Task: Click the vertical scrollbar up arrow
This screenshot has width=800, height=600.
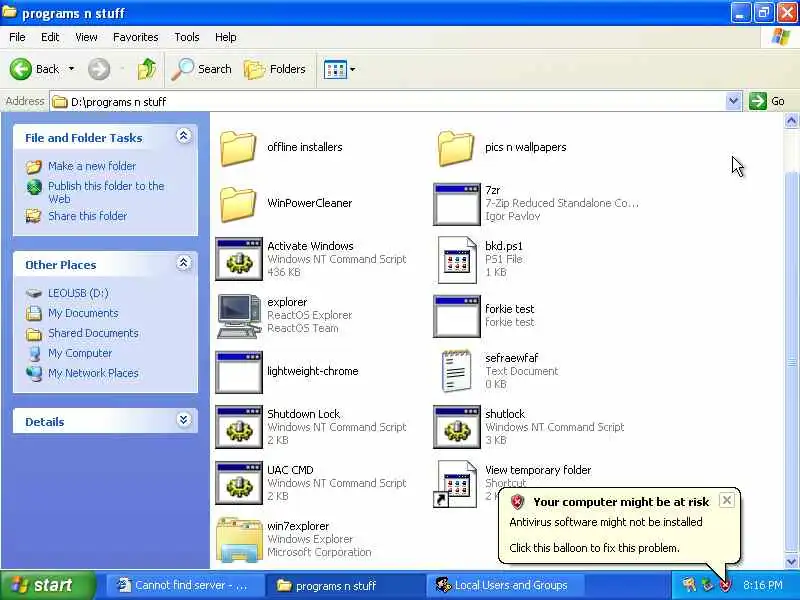Action: click(791, 121)
